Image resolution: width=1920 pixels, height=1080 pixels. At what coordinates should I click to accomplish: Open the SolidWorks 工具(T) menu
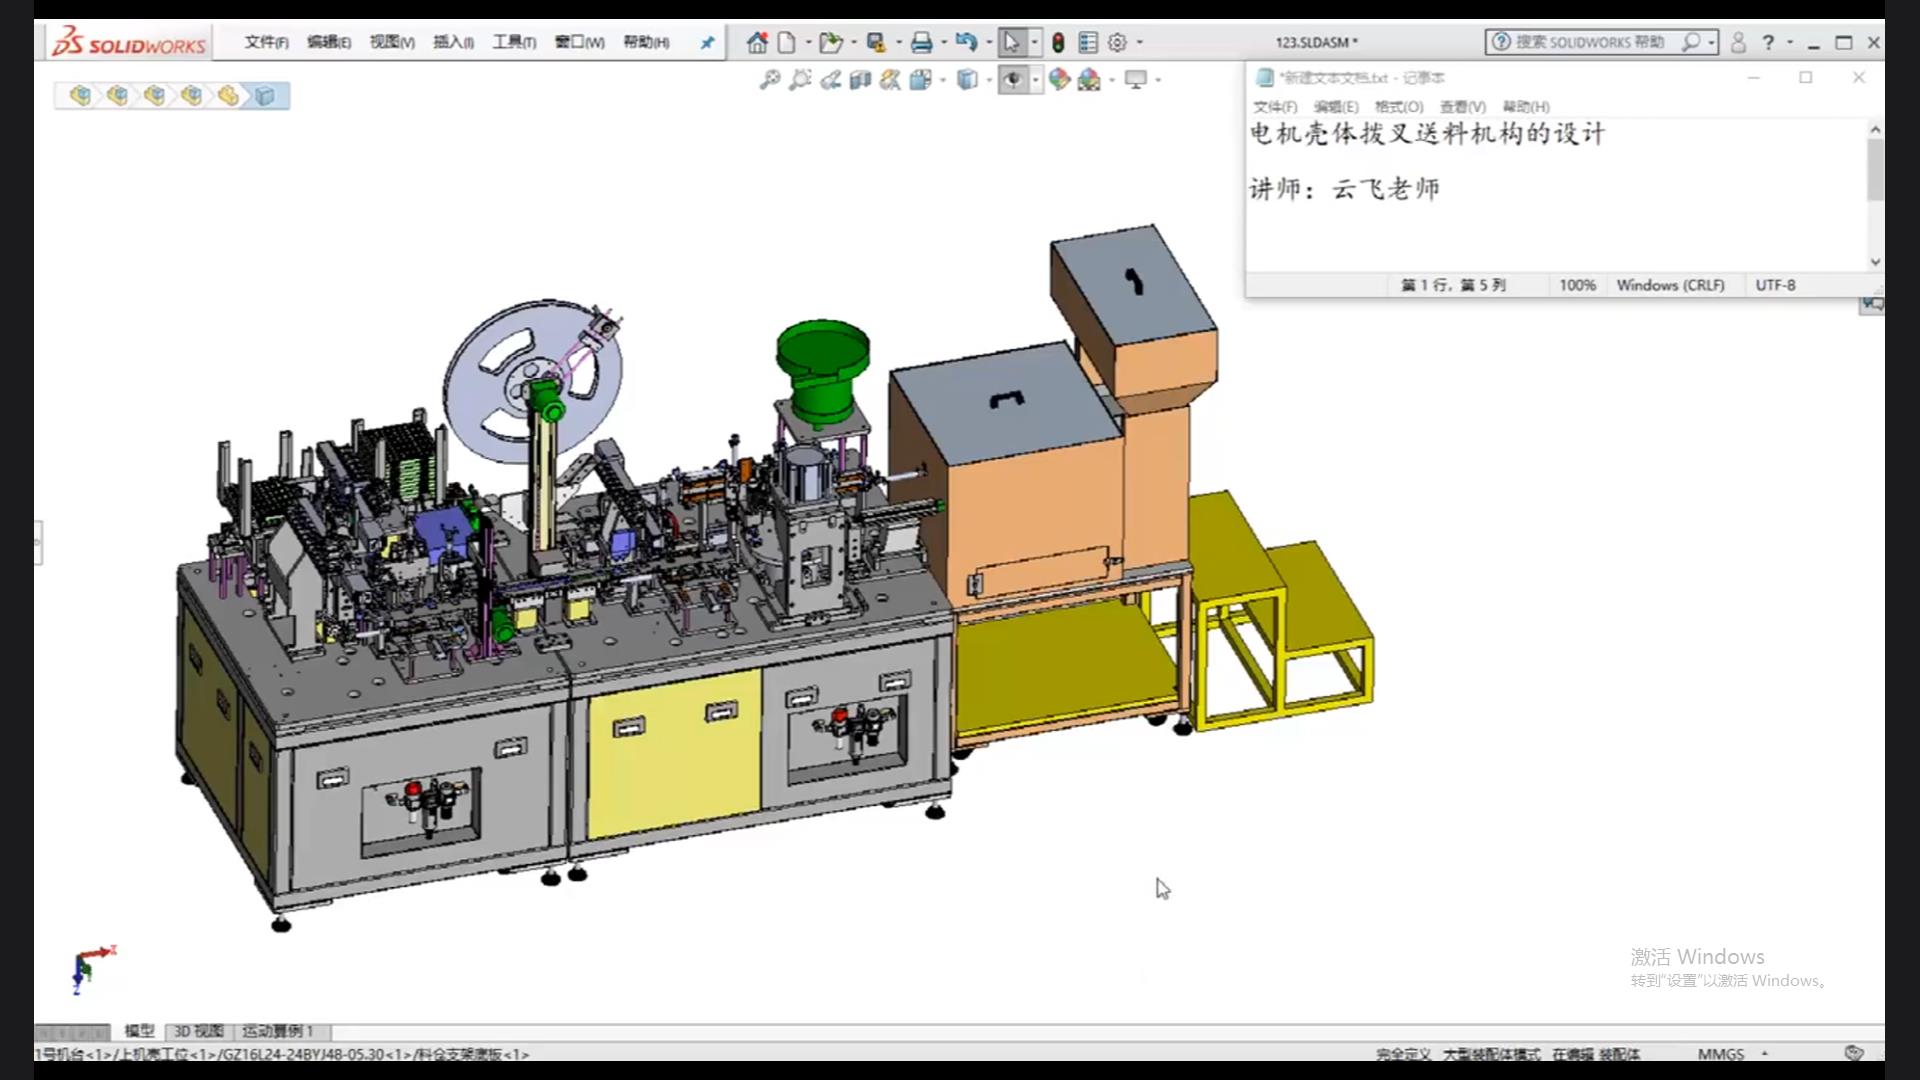[x=514, y=42]
